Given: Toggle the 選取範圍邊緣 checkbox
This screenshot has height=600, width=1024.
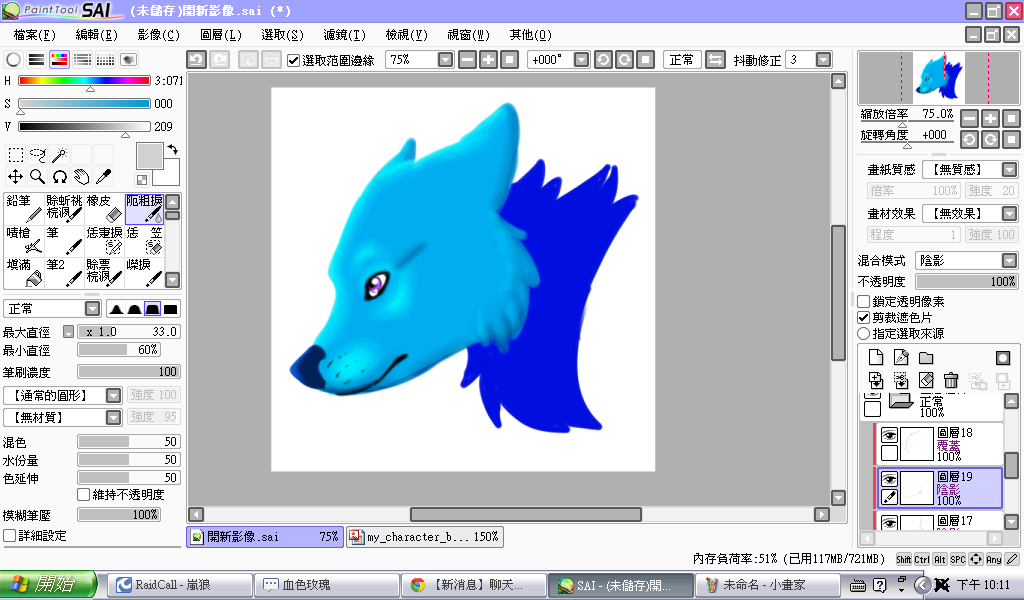Looking at the screenshot, I should click(x=294, y=60).
